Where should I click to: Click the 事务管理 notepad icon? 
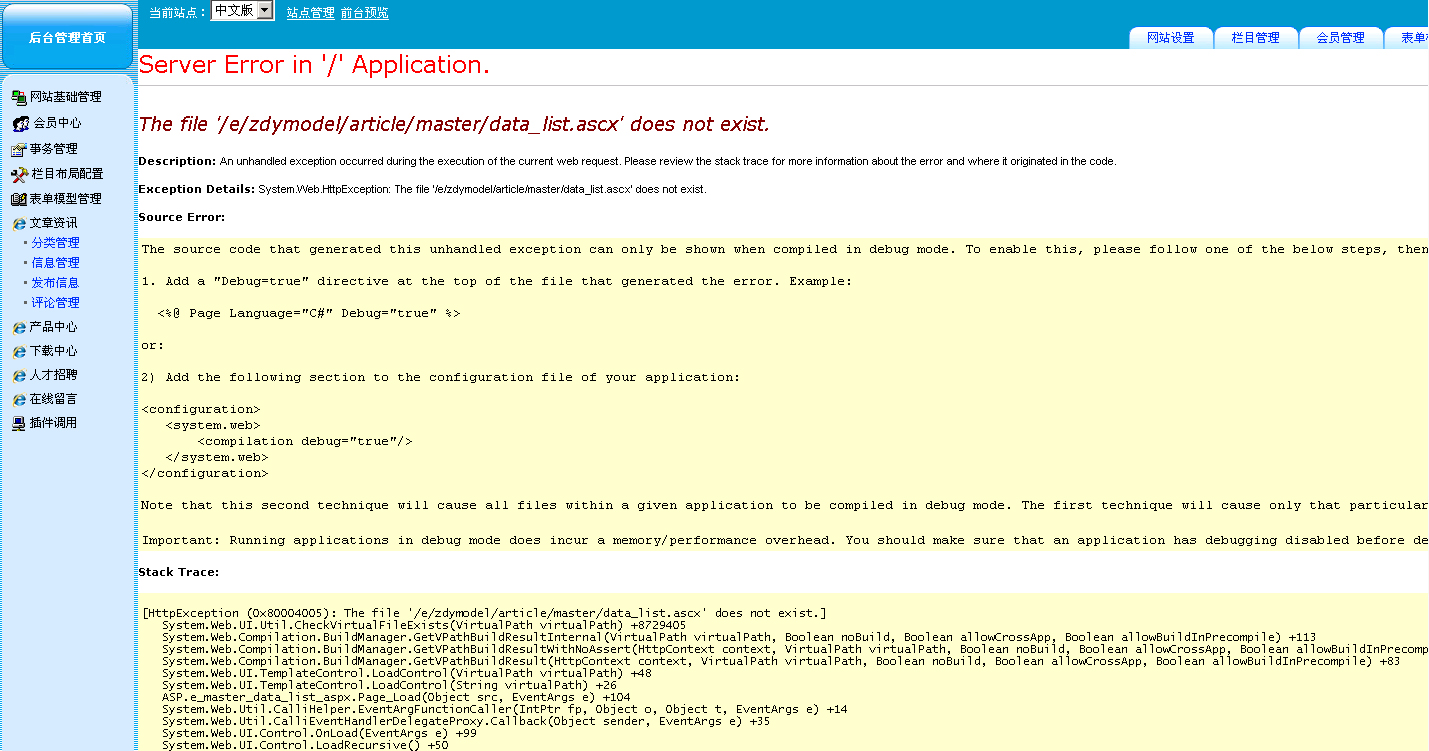(19, 149)
